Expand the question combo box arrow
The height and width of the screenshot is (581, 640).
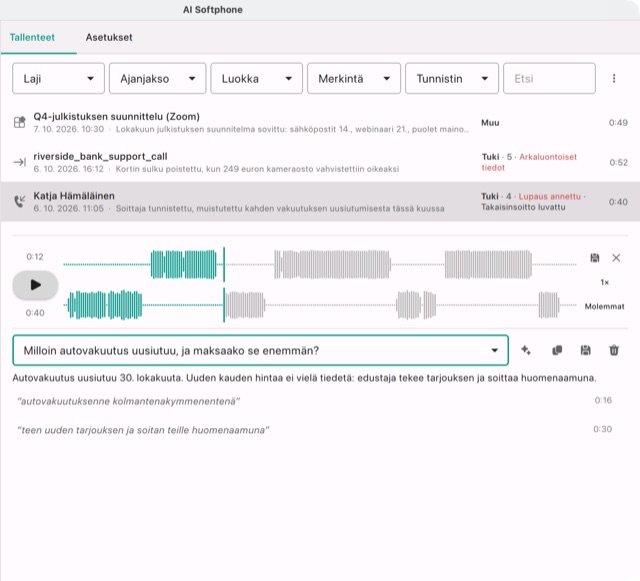494,350
